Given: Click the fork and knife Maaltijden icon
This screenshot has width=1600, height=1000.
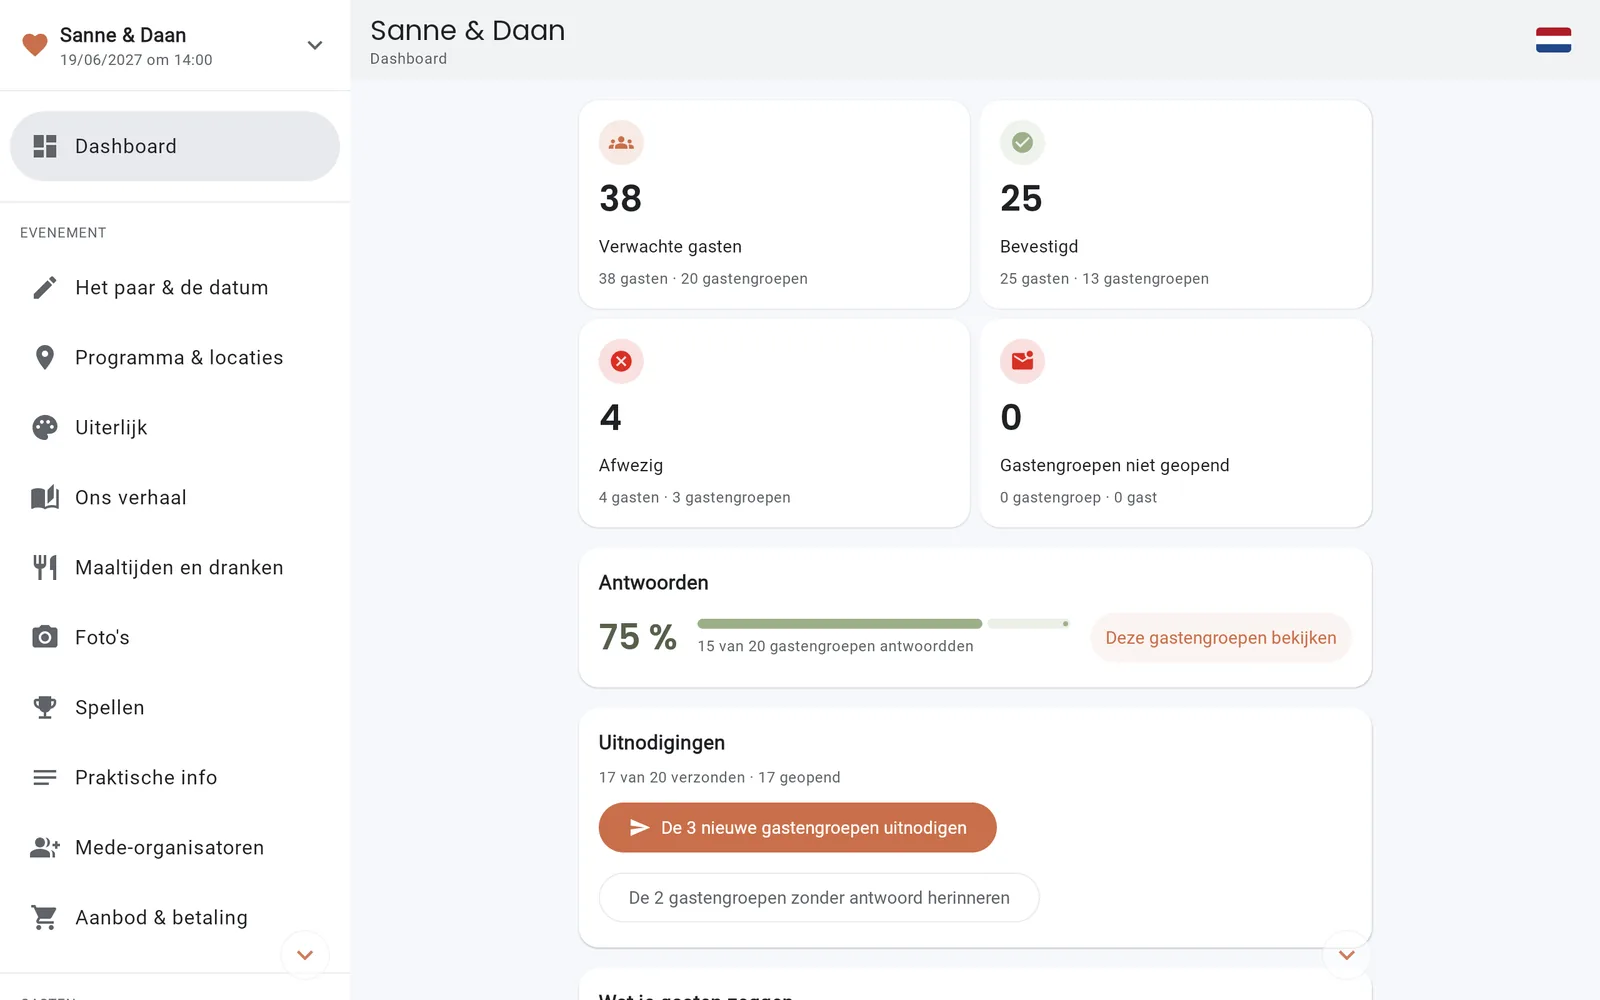Looking at the screenshot, I should 45,568.
